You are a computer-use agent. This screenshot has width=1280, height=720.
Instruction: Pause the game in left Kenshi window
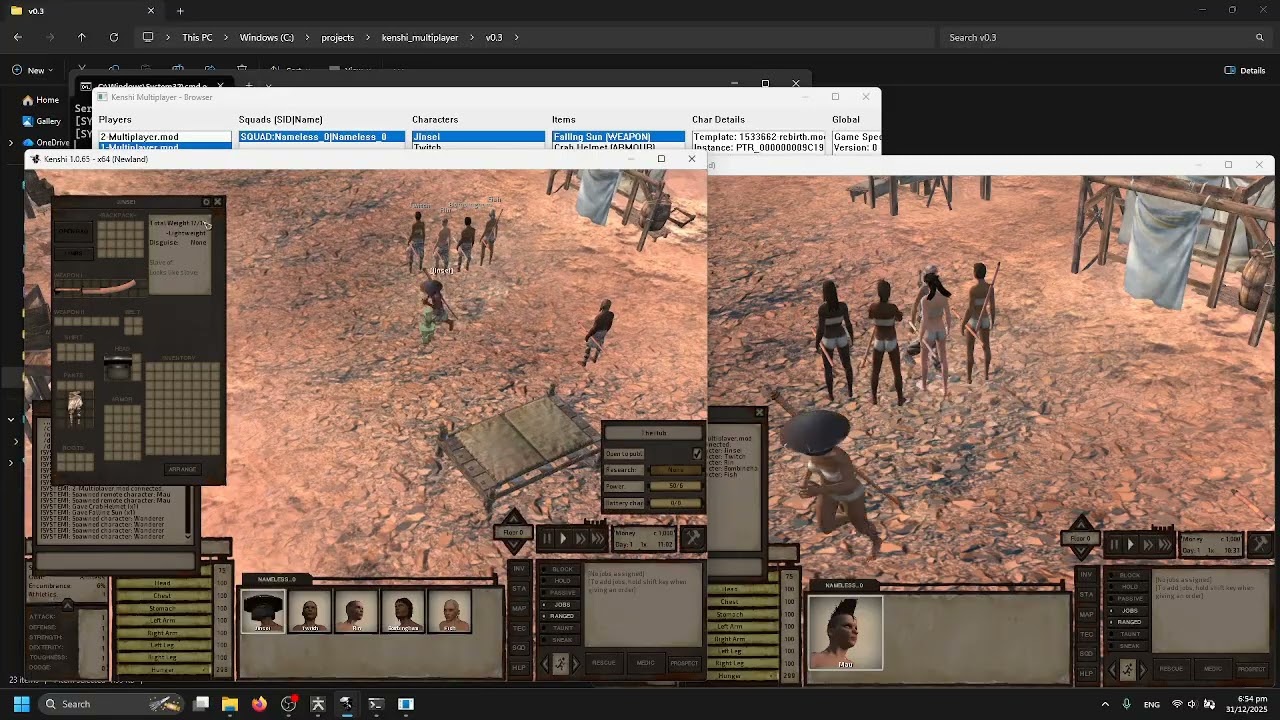click(x=547, y=539)
